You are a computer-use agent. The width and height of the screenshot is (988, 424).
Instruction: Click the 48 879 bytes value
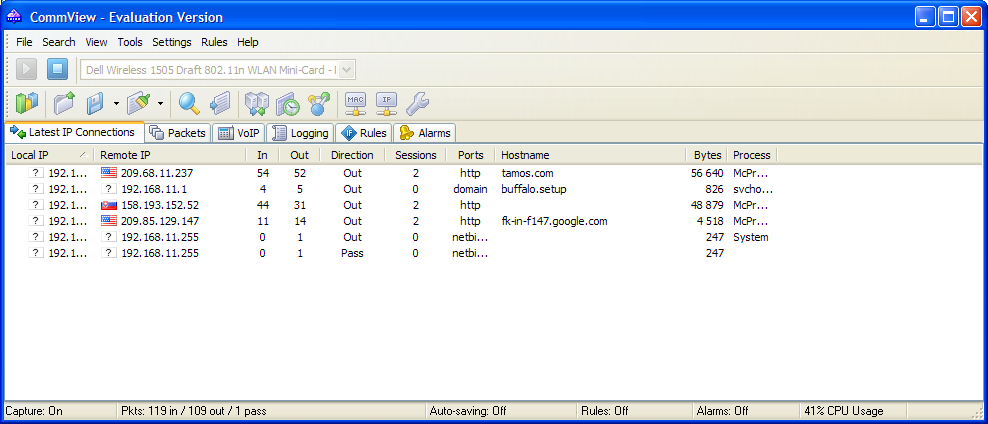[x=707, y=205]
